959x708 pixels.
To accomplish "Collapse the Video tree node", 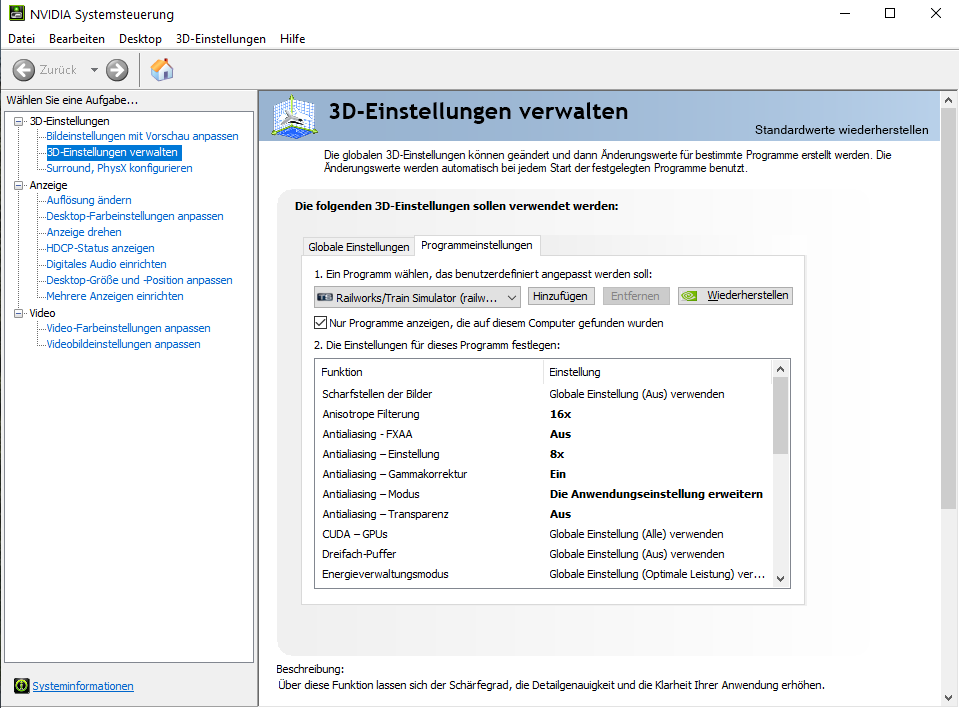I will (x=19, y=313).
